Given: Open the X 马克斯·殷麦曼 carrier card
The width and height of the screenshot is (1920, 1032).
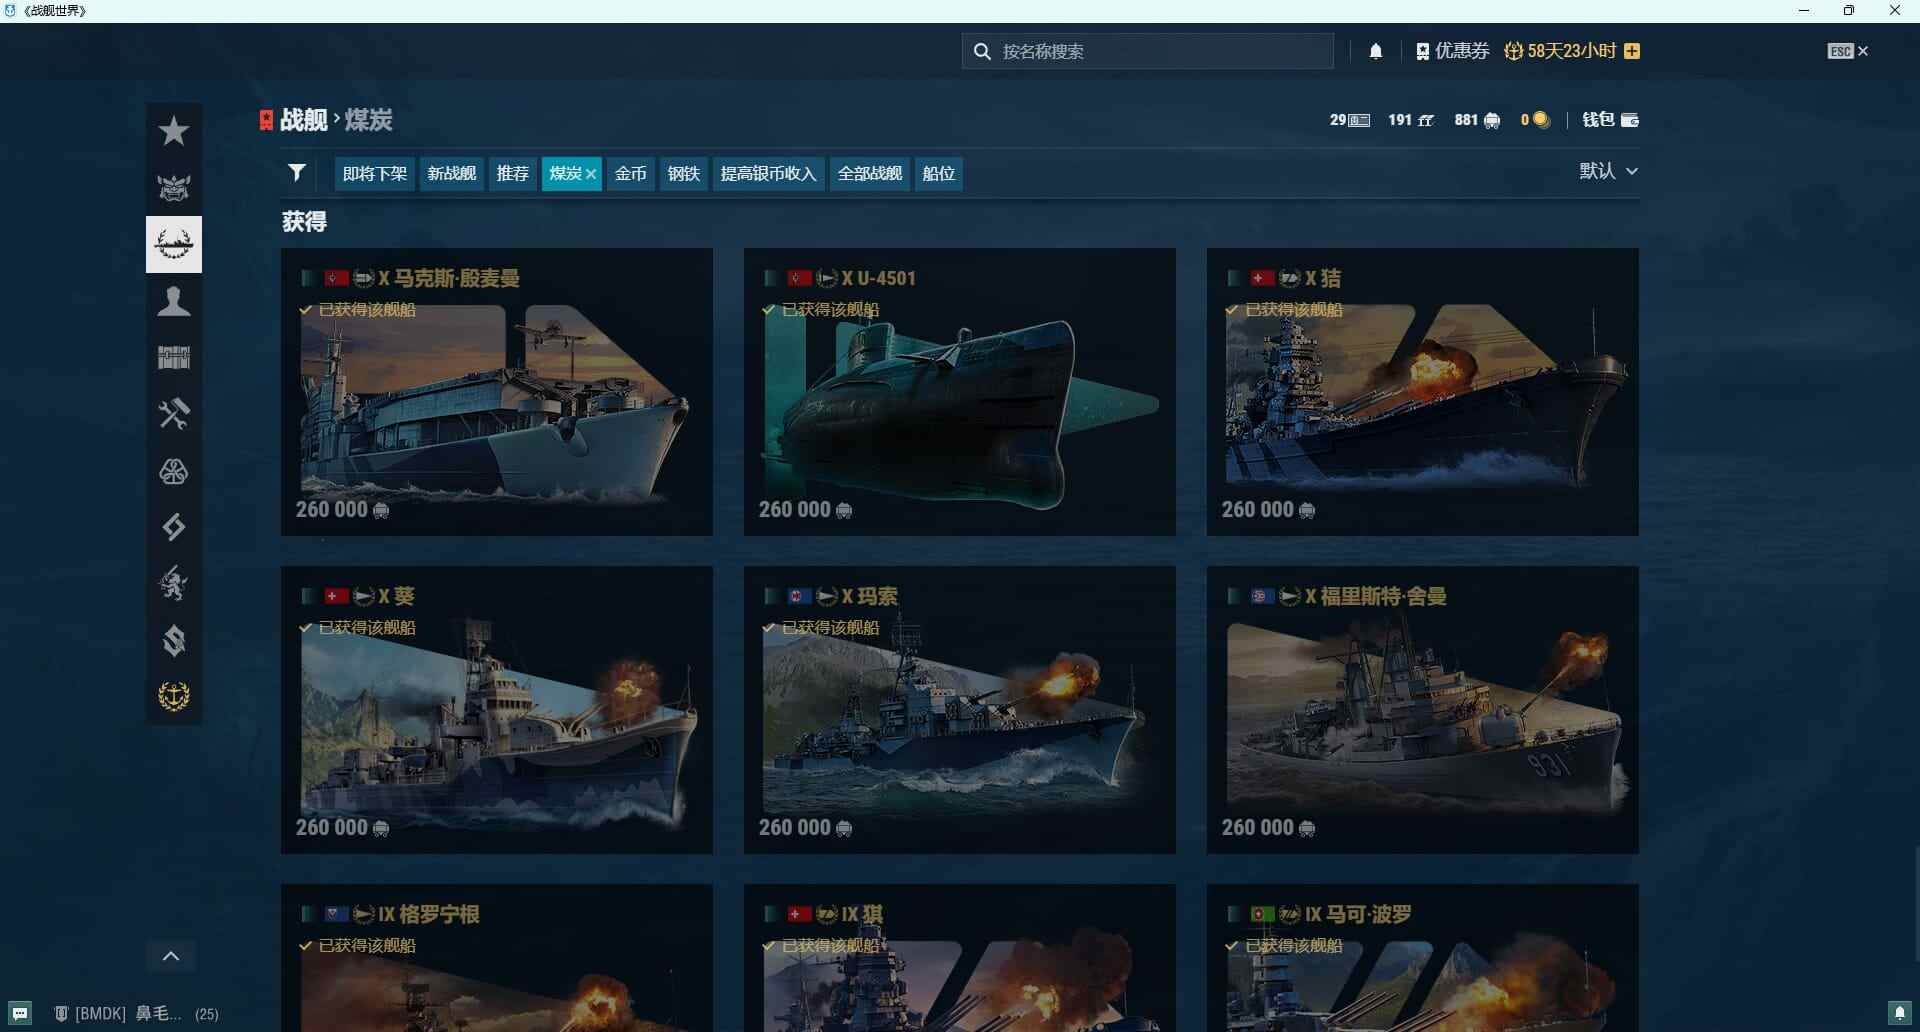Looking at the screenshot, I should click(x=497, y=392).
